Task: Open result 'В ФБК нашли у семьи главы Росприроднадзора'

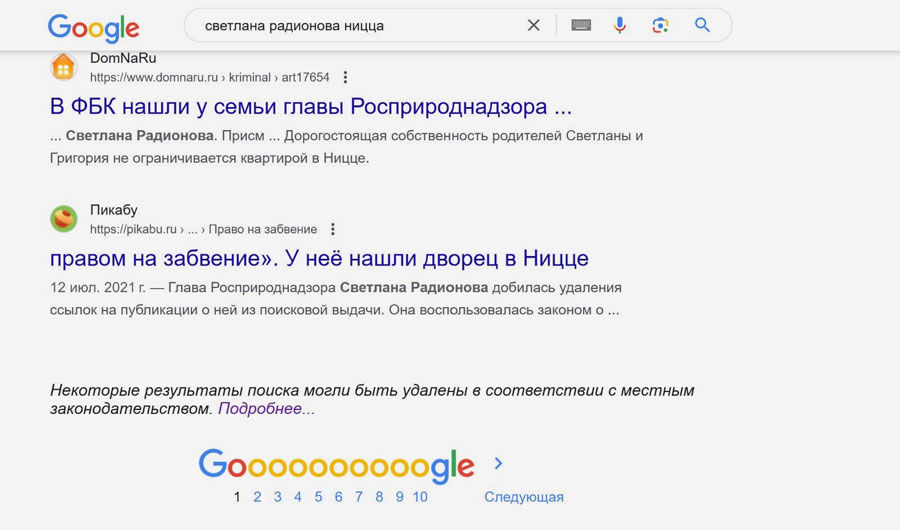Action: pos(311,106)
